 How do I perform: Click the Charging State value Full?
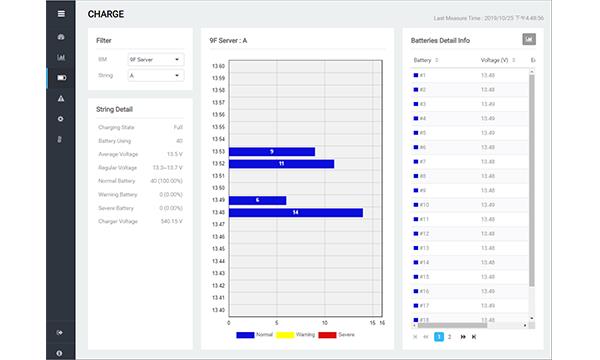pos(178,127)
